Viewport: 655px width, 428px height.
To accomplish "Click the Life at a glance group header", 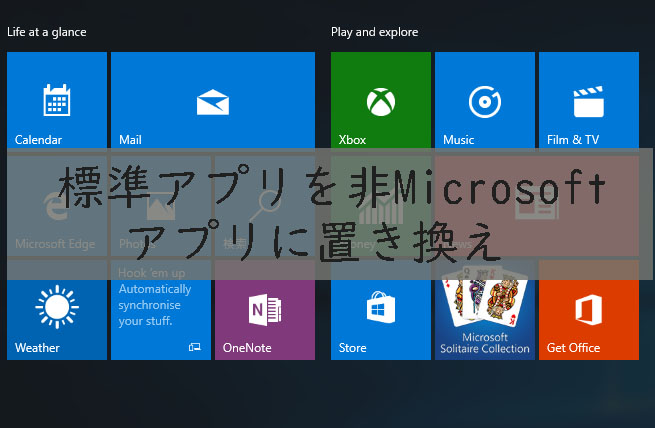I will tap(47, 32).
